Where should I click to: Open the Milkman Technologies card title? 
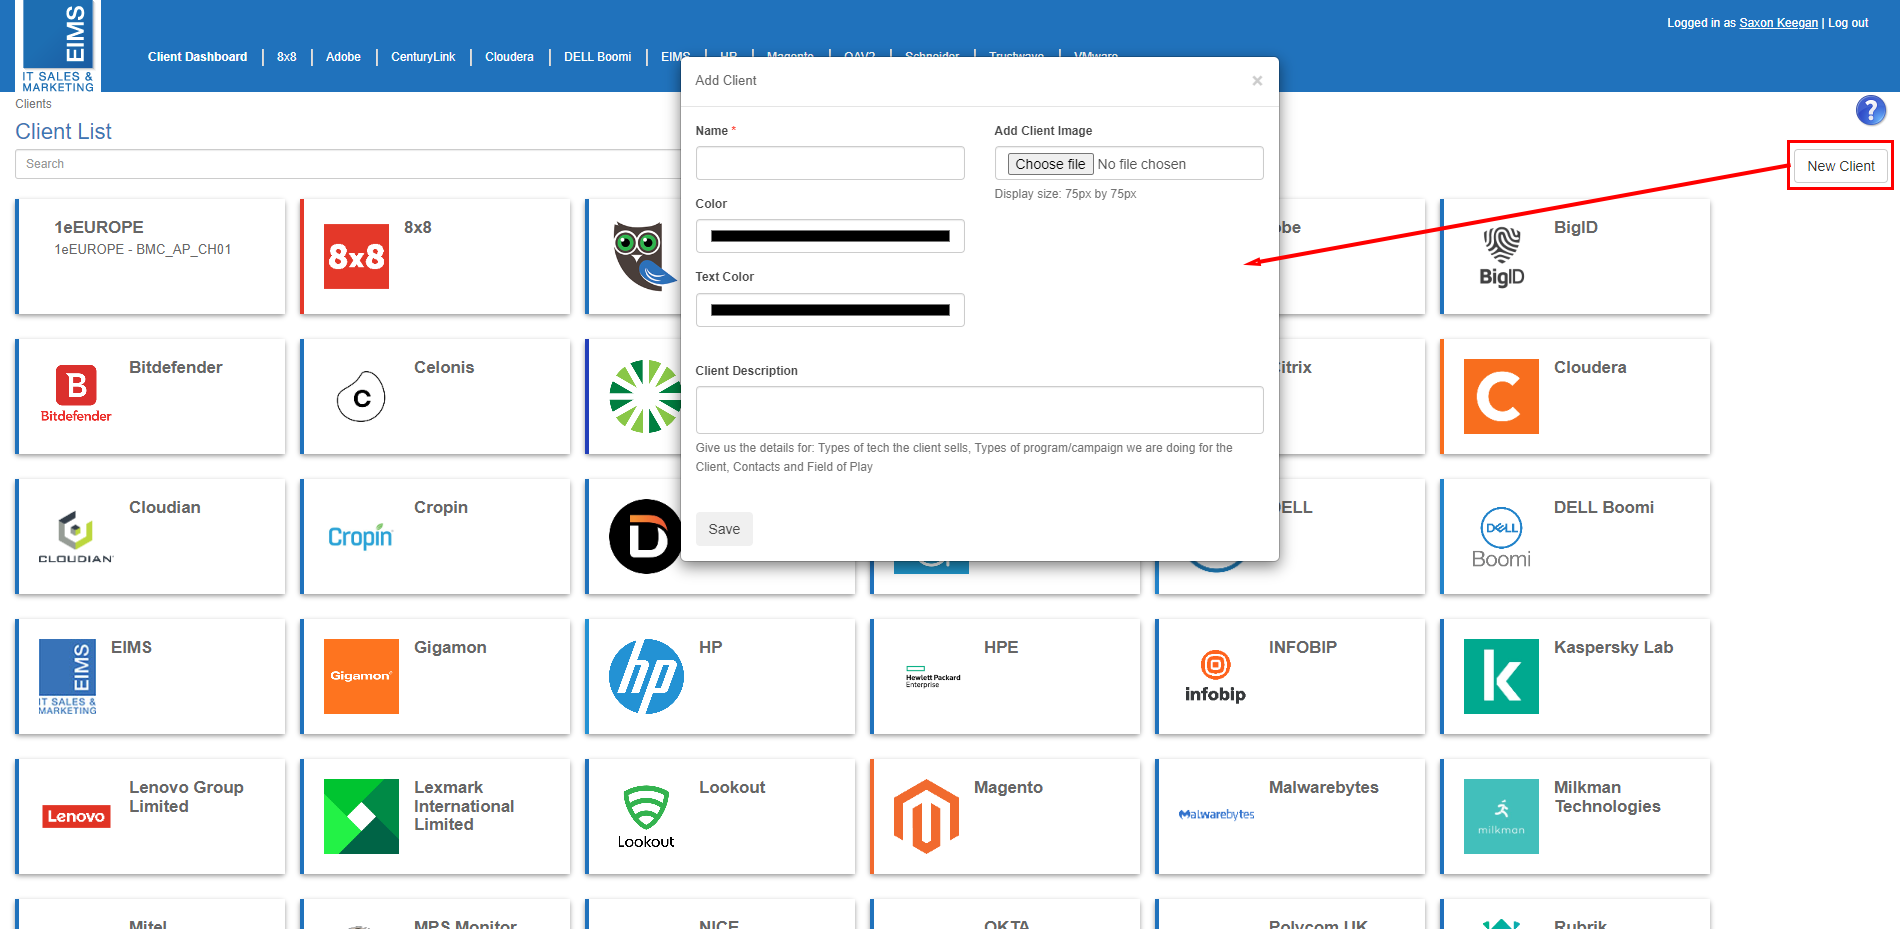pos(1607,797)
